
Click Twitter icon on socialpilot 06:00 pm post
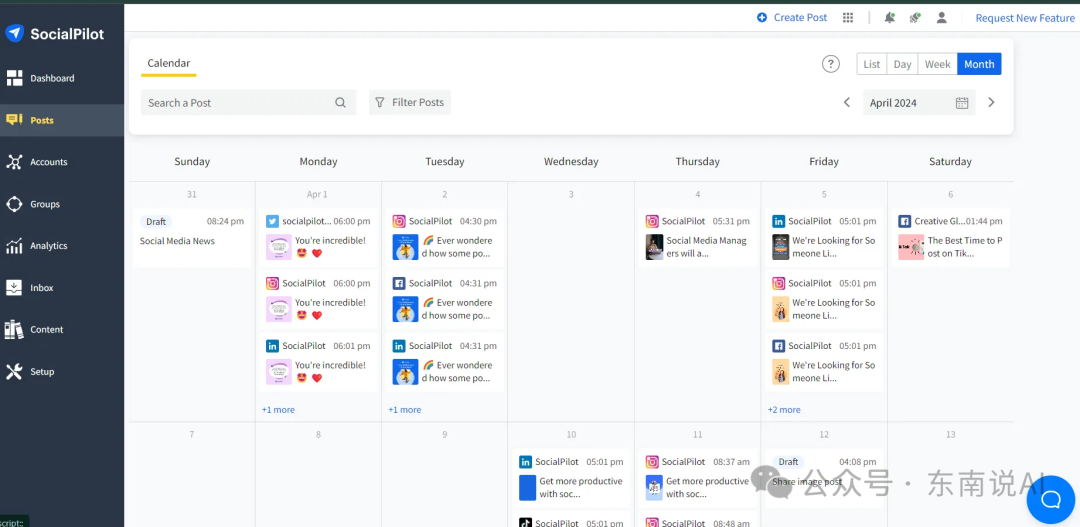[272, 221]
